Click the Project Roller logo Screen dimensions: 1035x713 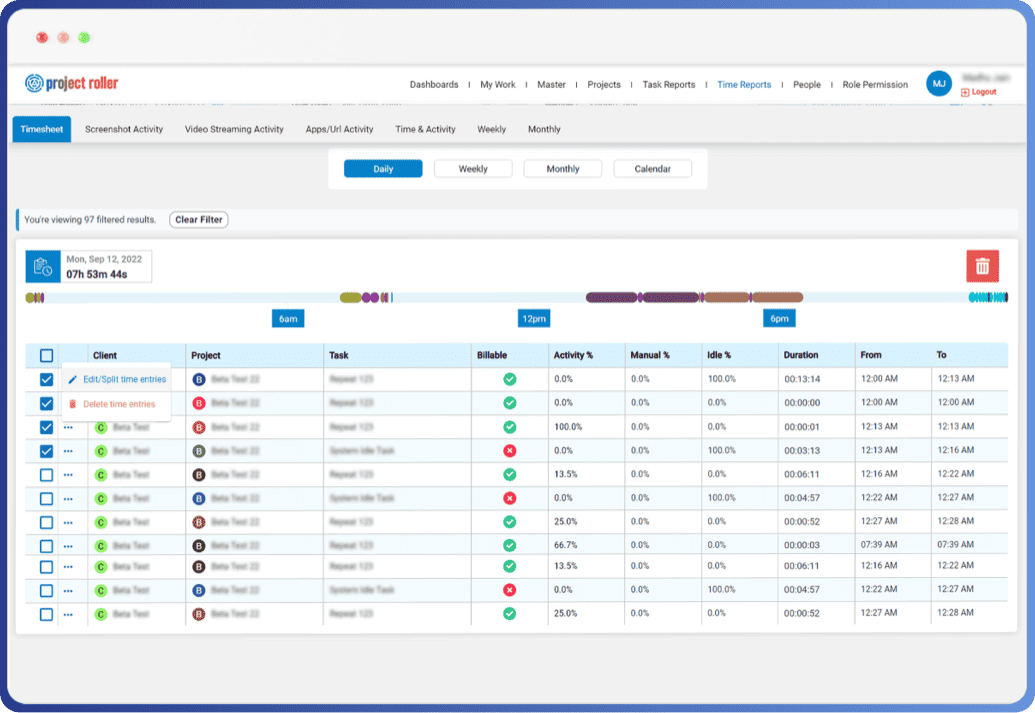point(71,83)
